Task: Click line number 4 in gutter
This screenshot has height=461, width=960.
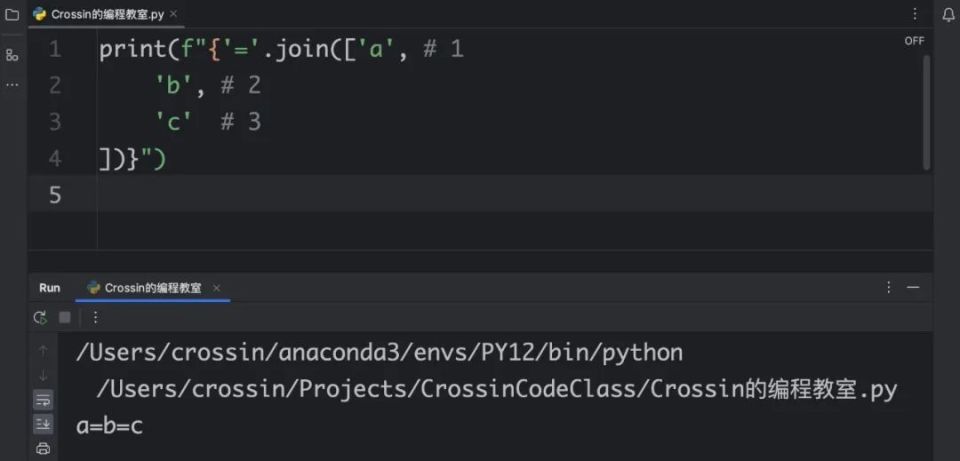Action: (x=55, y=159)
